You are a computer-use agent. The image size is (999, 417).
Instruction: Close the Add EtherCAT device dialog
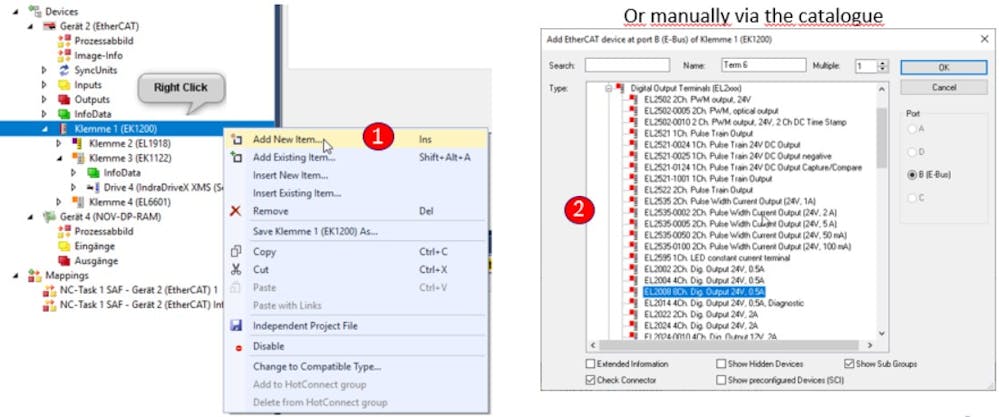pos(983,39)
